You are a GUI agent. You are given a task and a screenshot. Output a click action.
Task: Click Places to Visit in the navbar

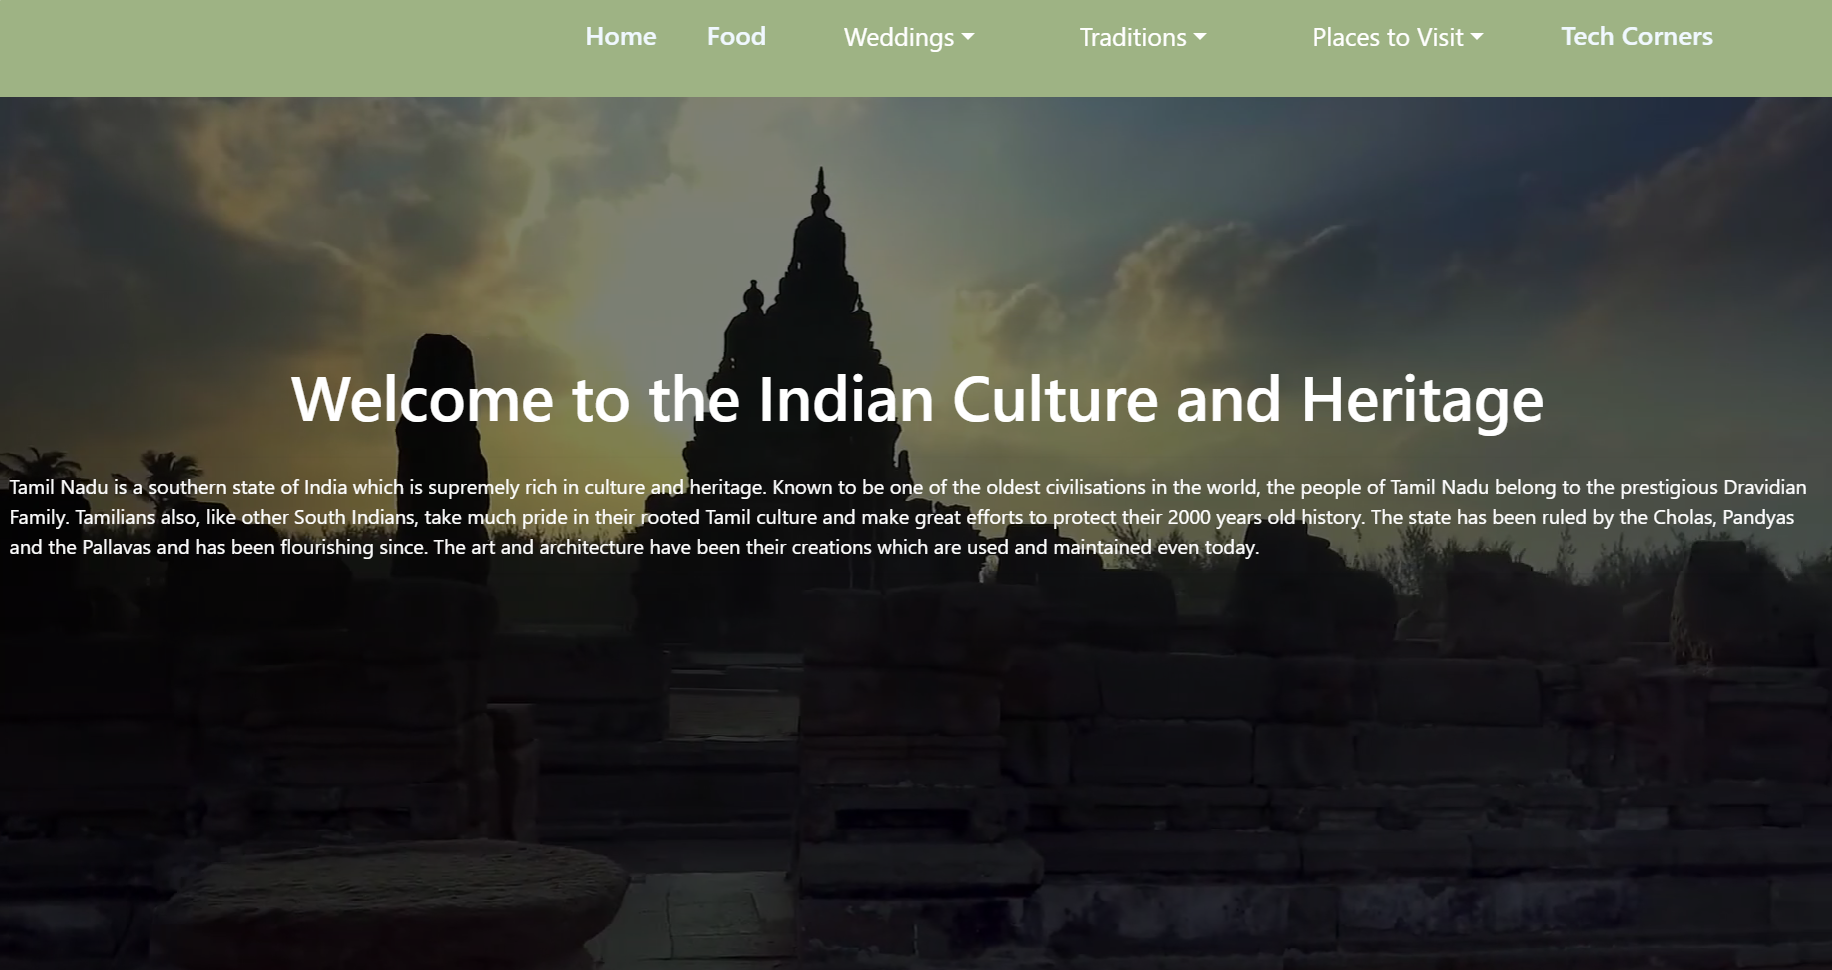tap(1388, 37)
